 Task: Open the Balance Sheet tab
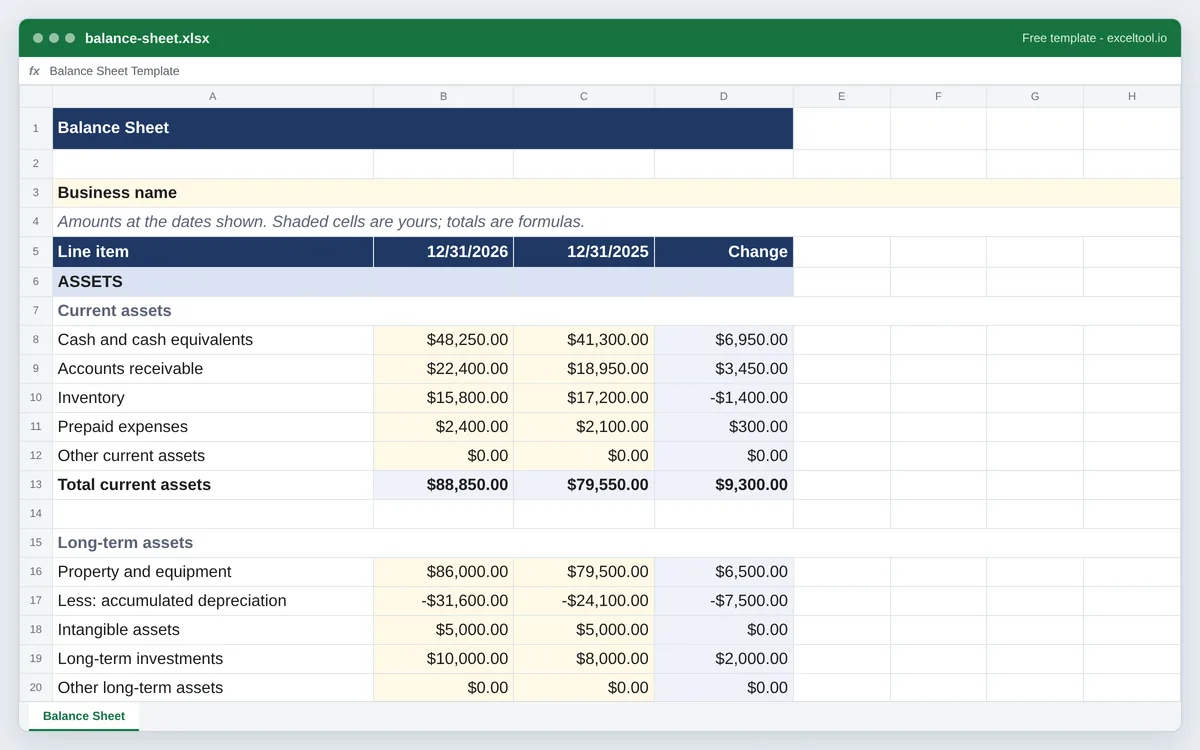tap(84, 716)
